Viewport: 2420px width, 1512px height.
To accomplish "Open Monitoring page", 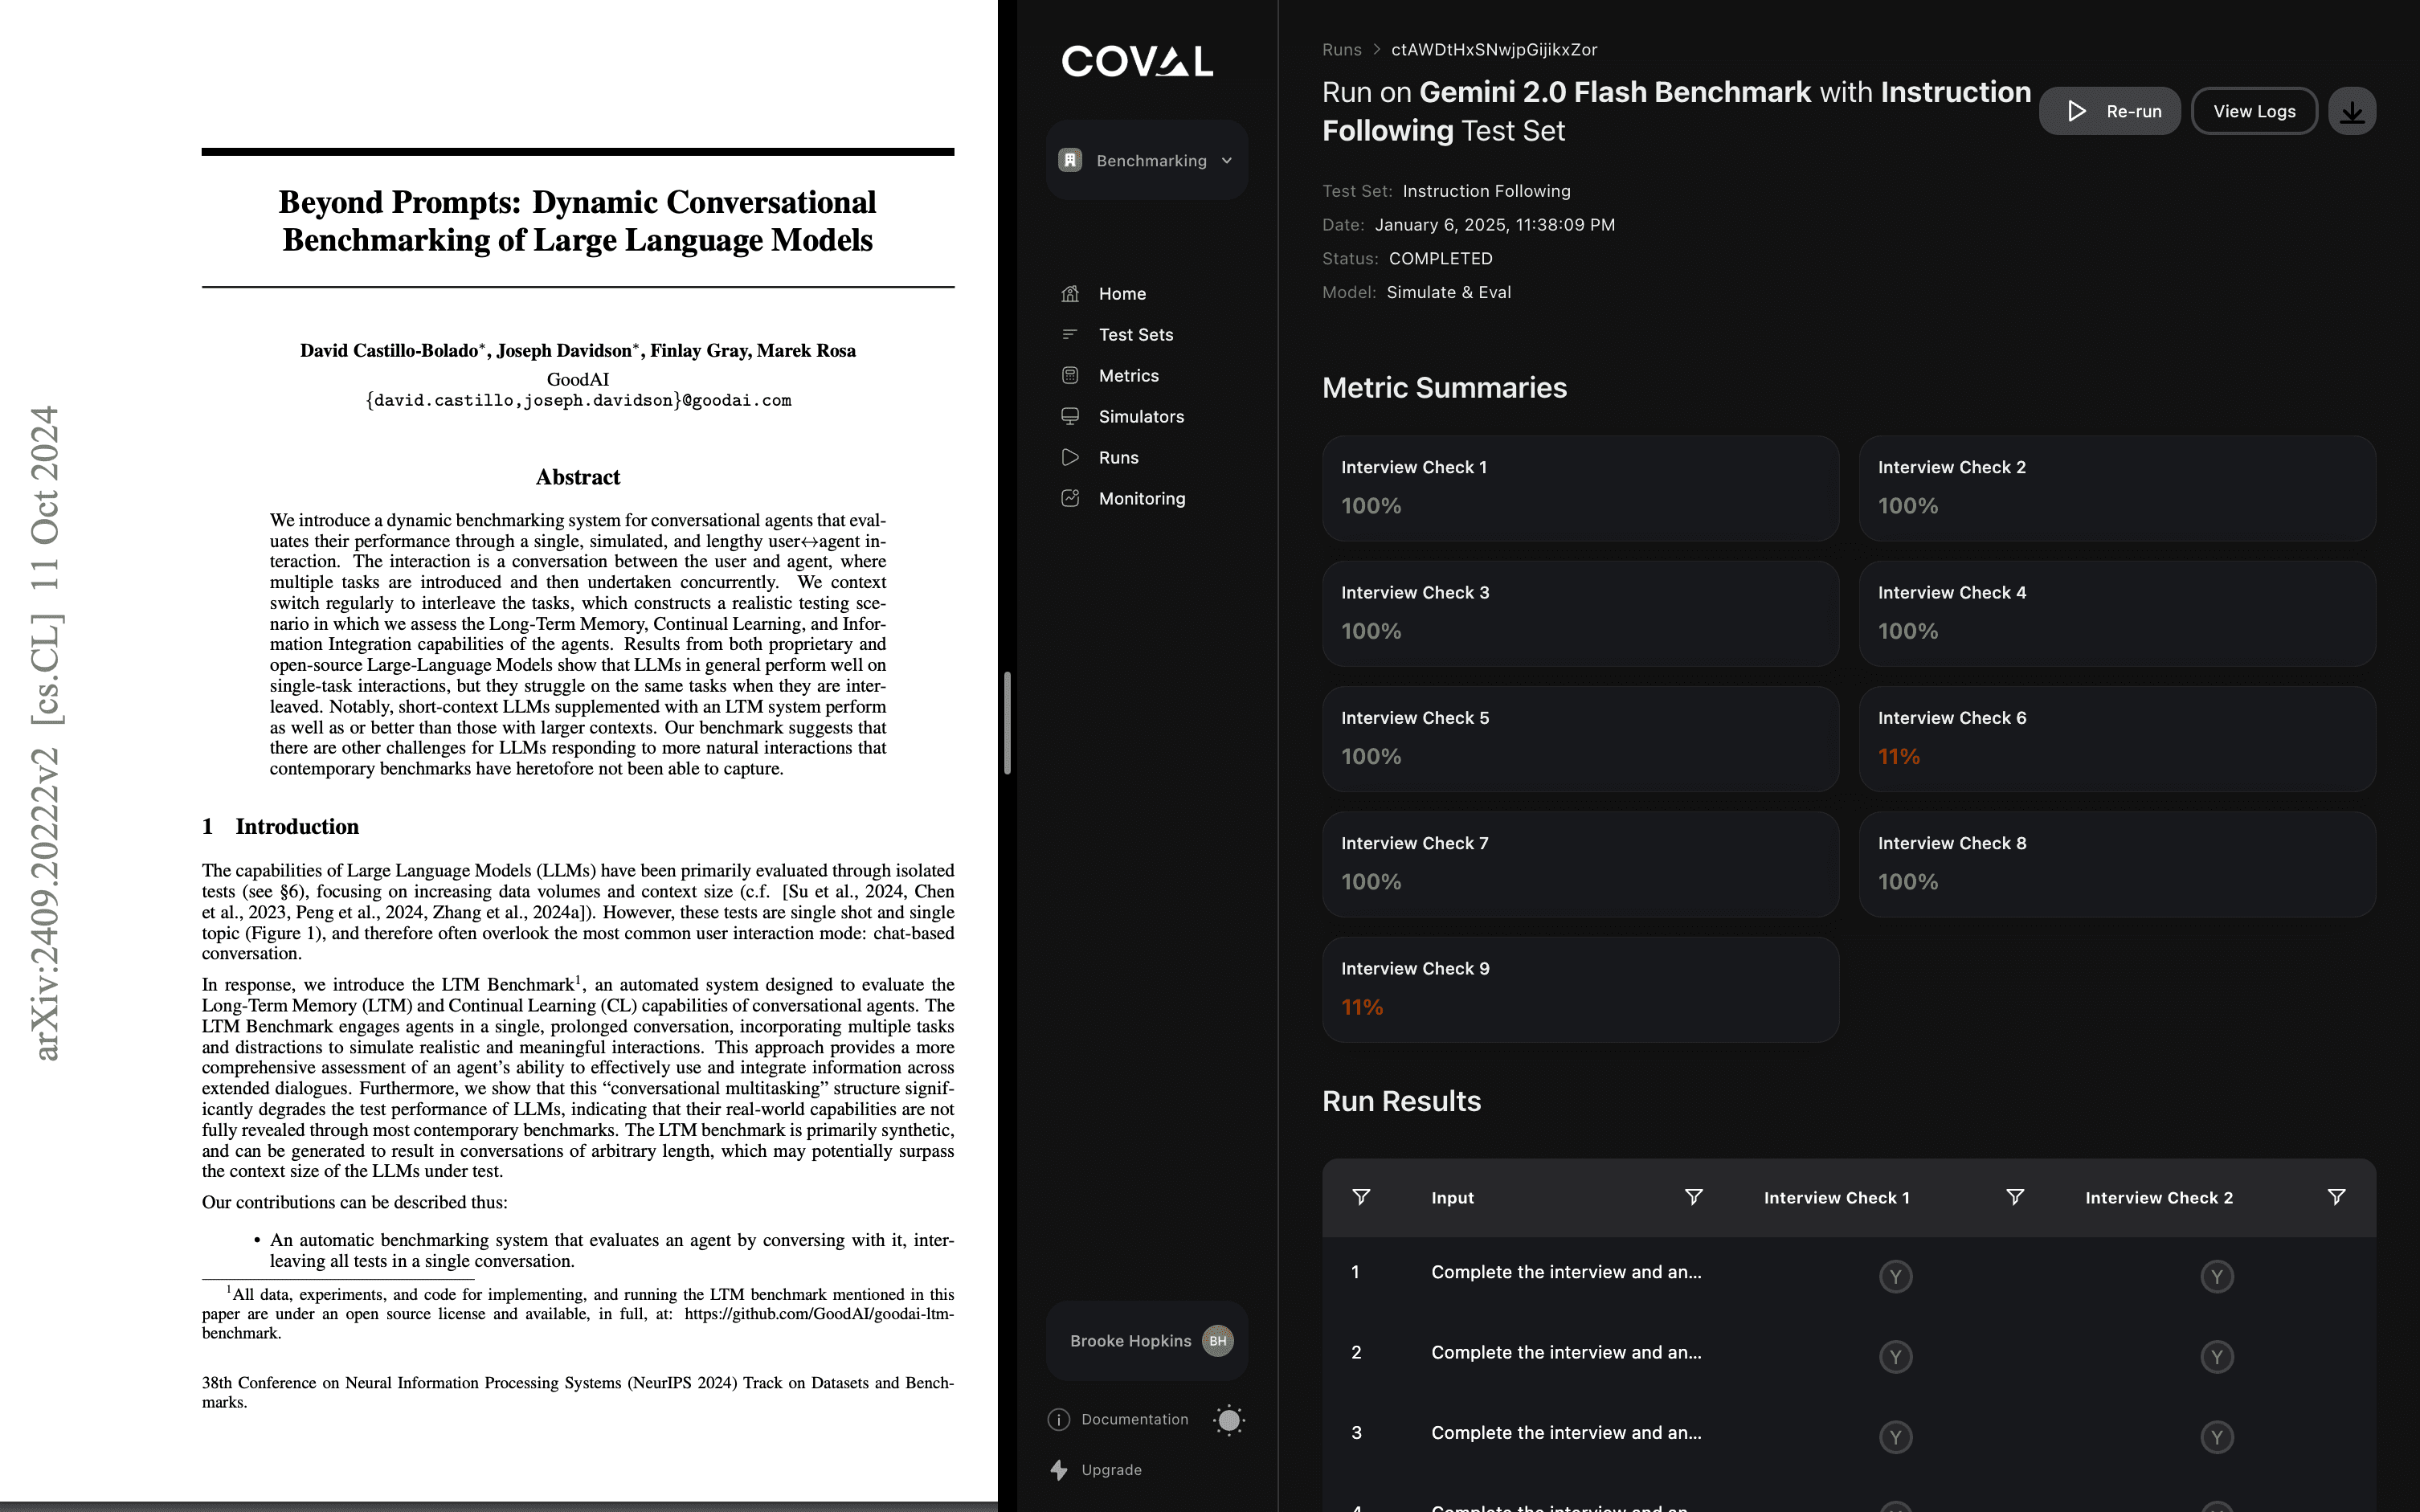I will click(x=1142, y=498).
